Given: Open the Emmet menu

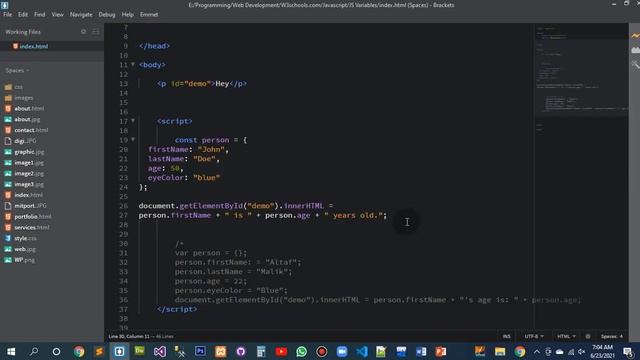Looking at the screenshot, I should (149, 14).
